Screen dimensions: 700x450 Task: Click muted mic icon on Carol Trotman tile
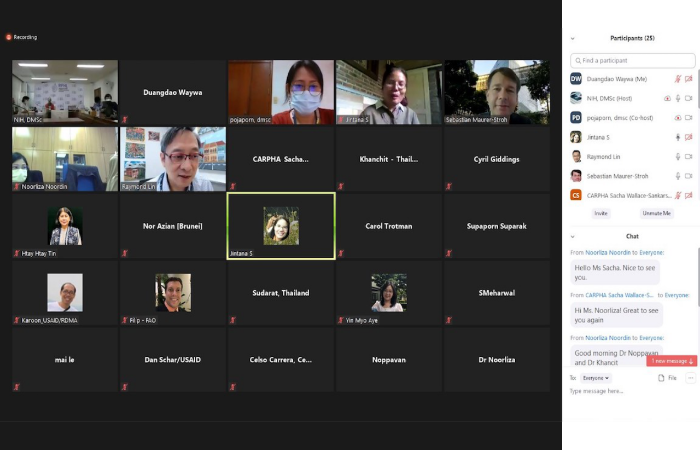click(341, 254)
